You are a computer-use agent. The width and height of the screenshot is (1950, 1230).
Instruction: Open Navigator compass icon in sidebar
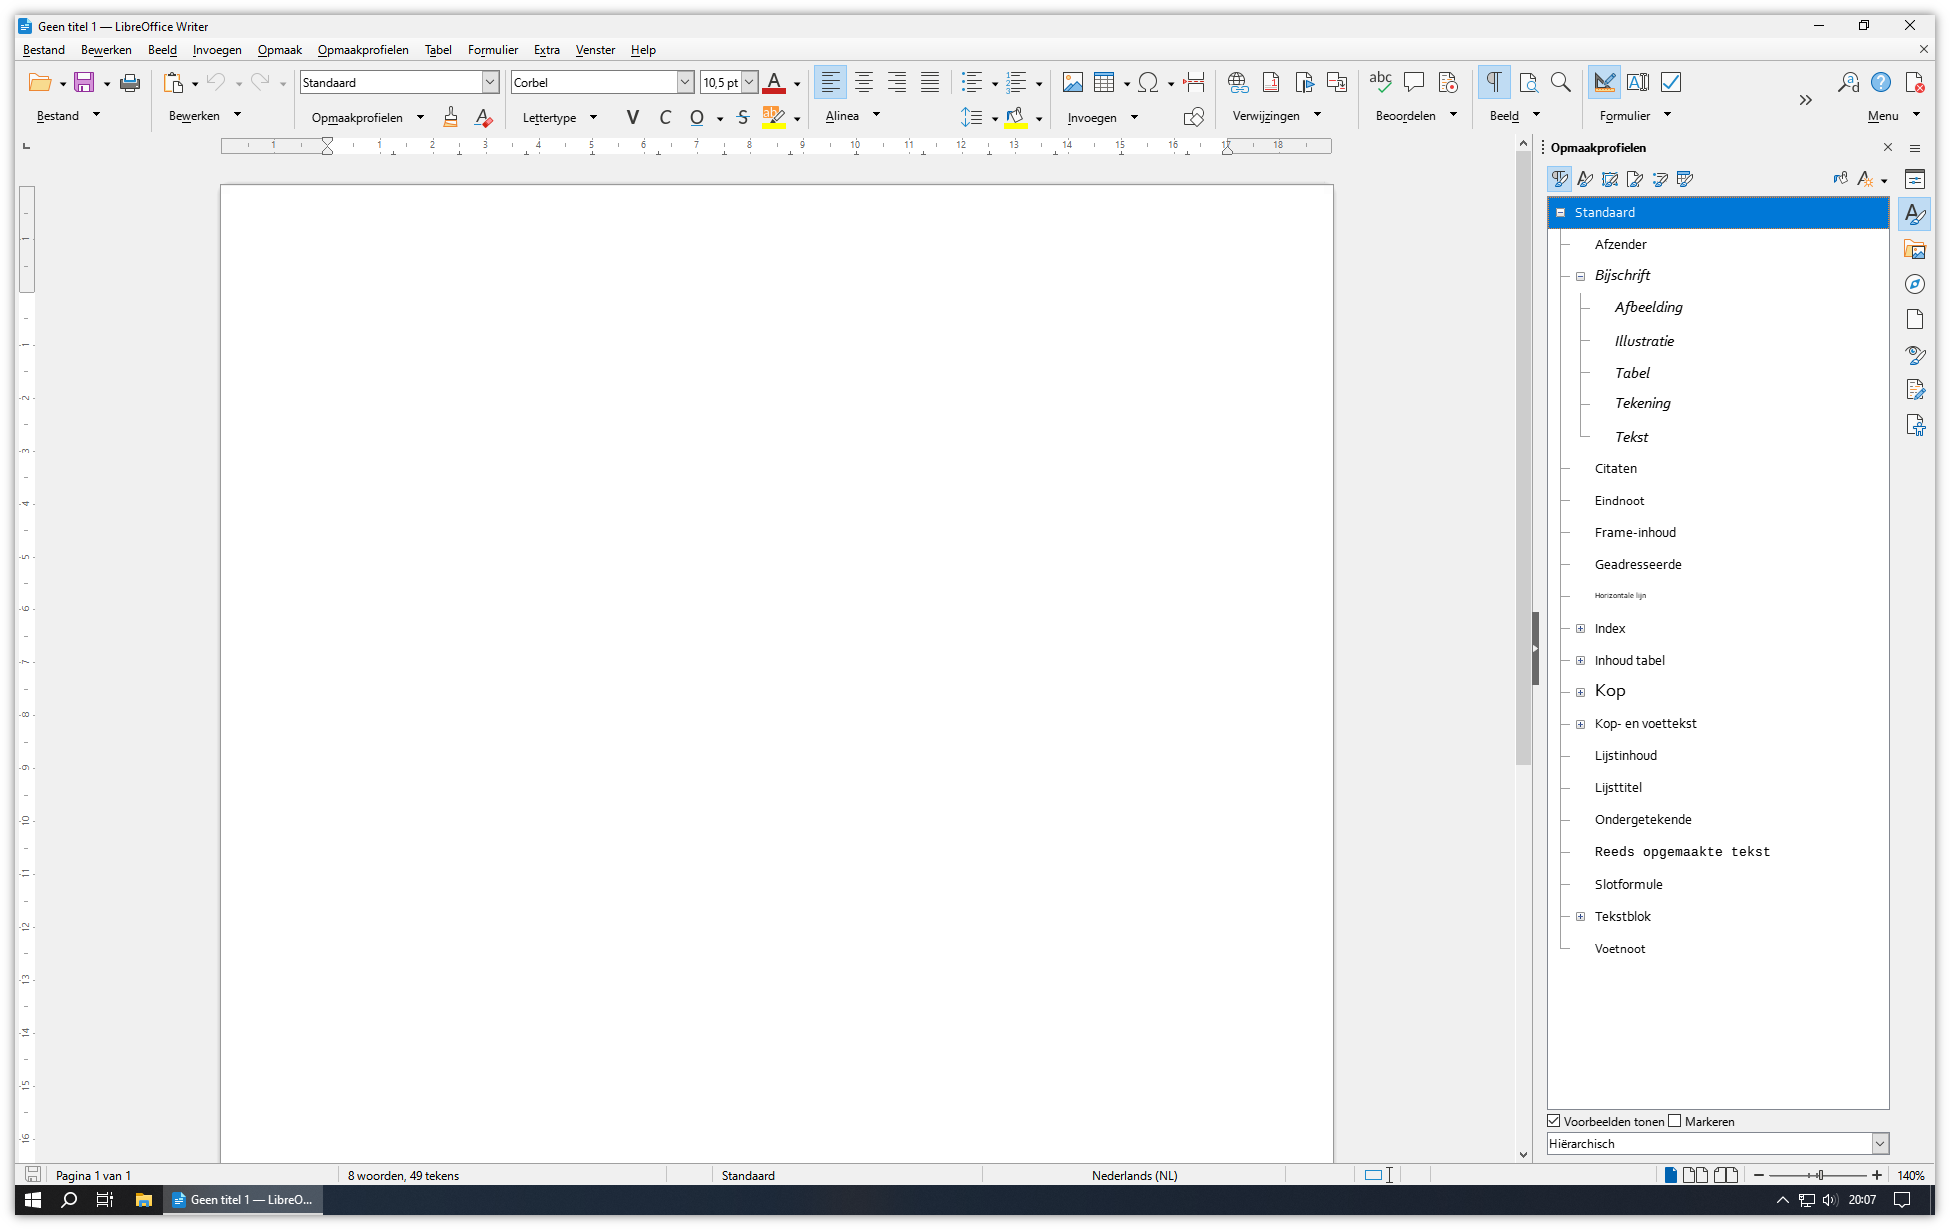1914,285
